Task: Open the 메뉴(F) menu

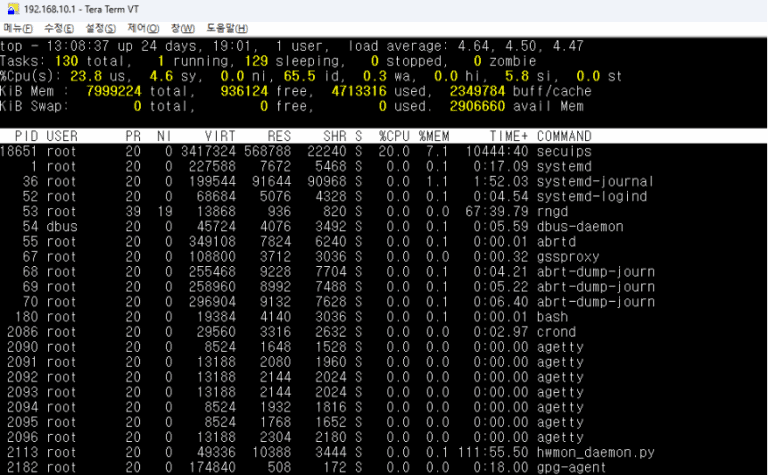Action: tap(18, 28)
